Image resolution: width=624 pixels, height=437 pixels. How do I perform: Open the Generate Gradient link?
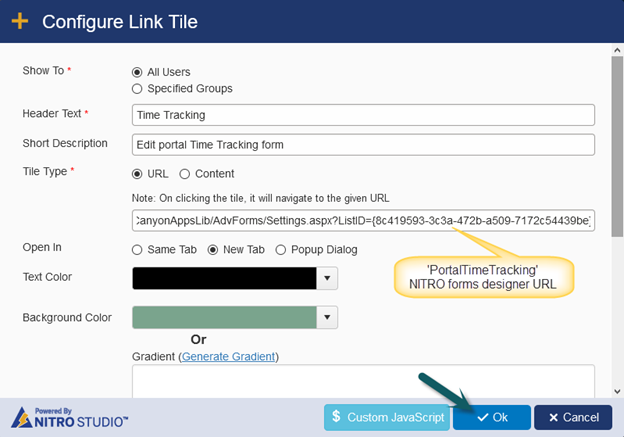[228, 356]
